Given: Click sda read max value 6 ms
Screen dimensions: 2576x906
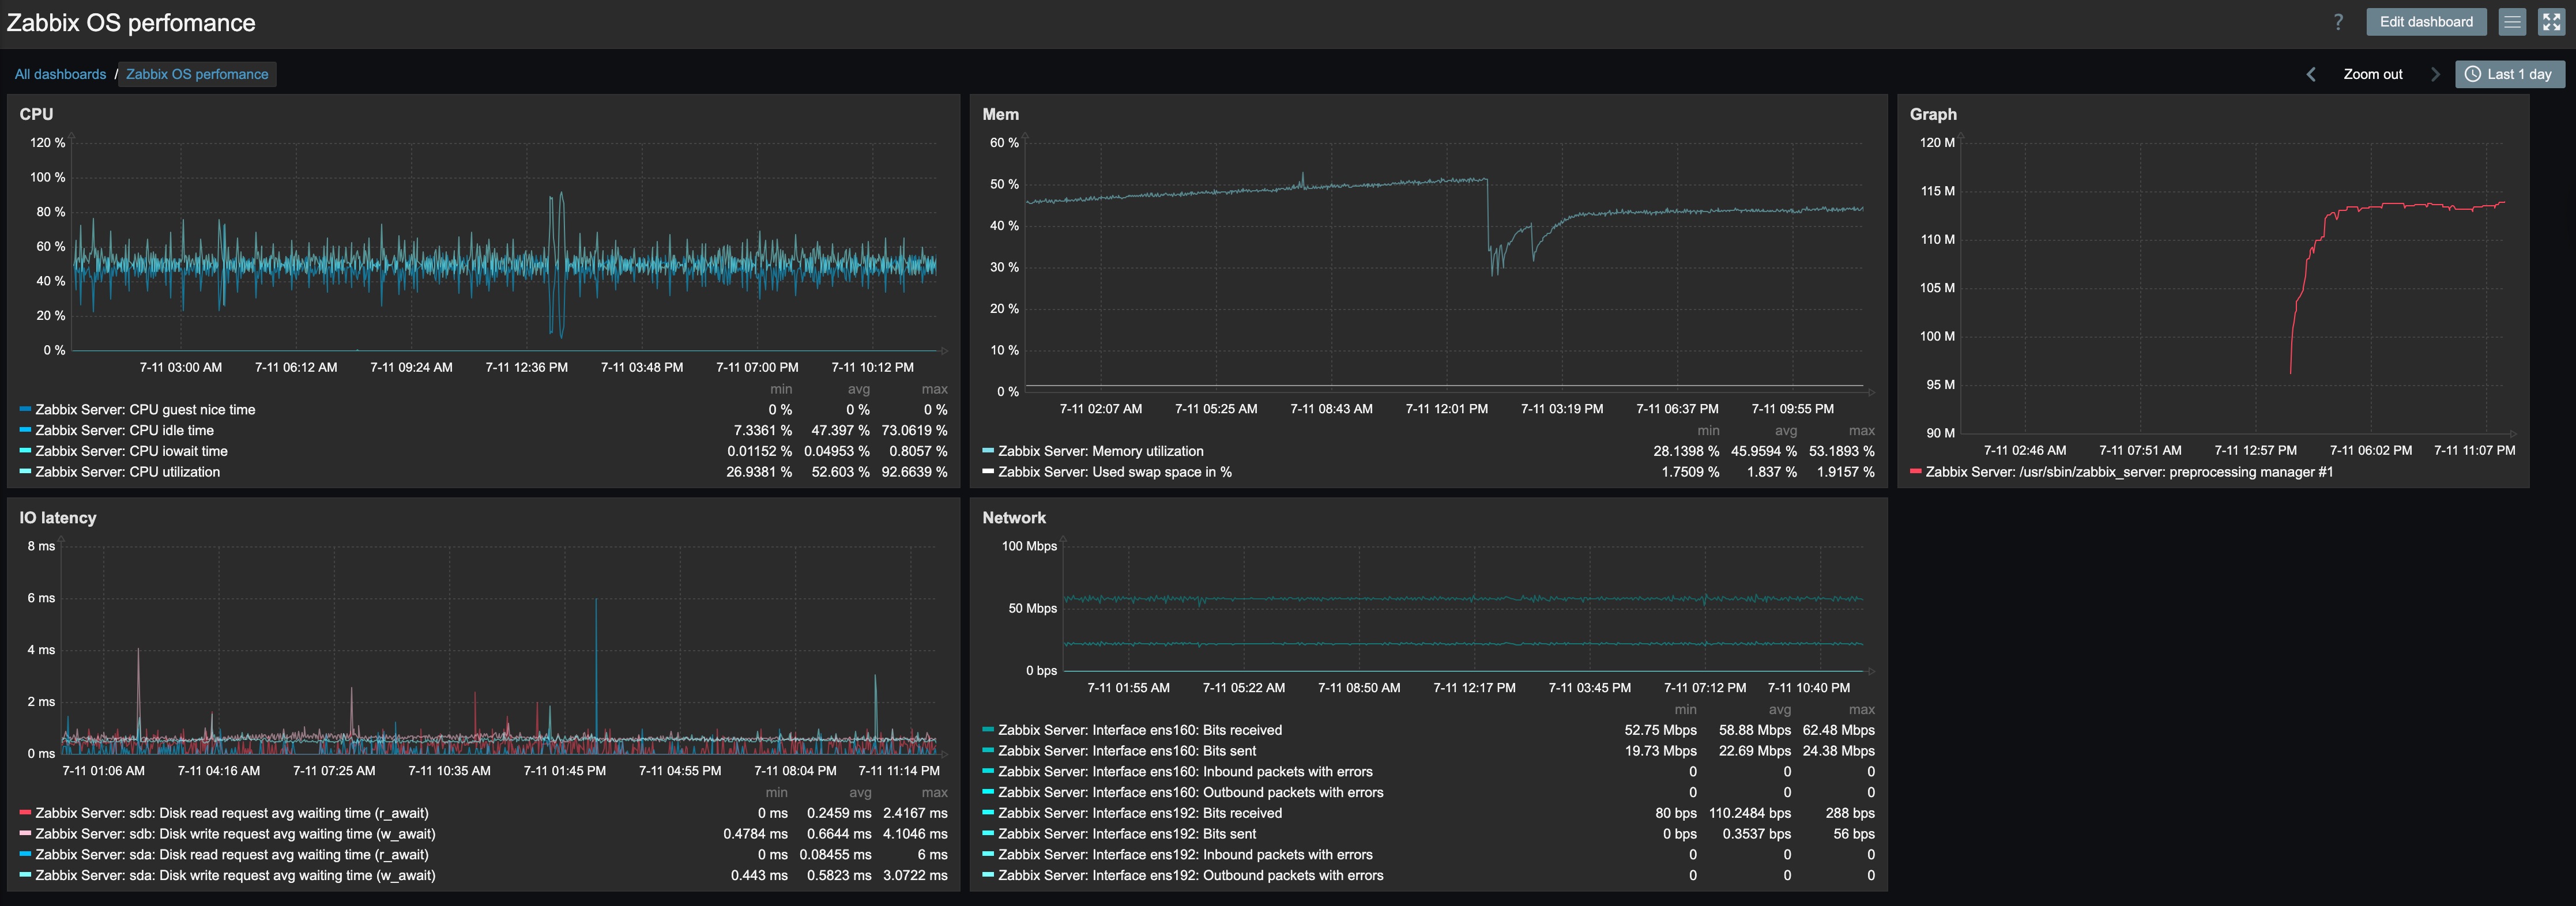Looking at the screenshot, I should click(x=932, y=855).
